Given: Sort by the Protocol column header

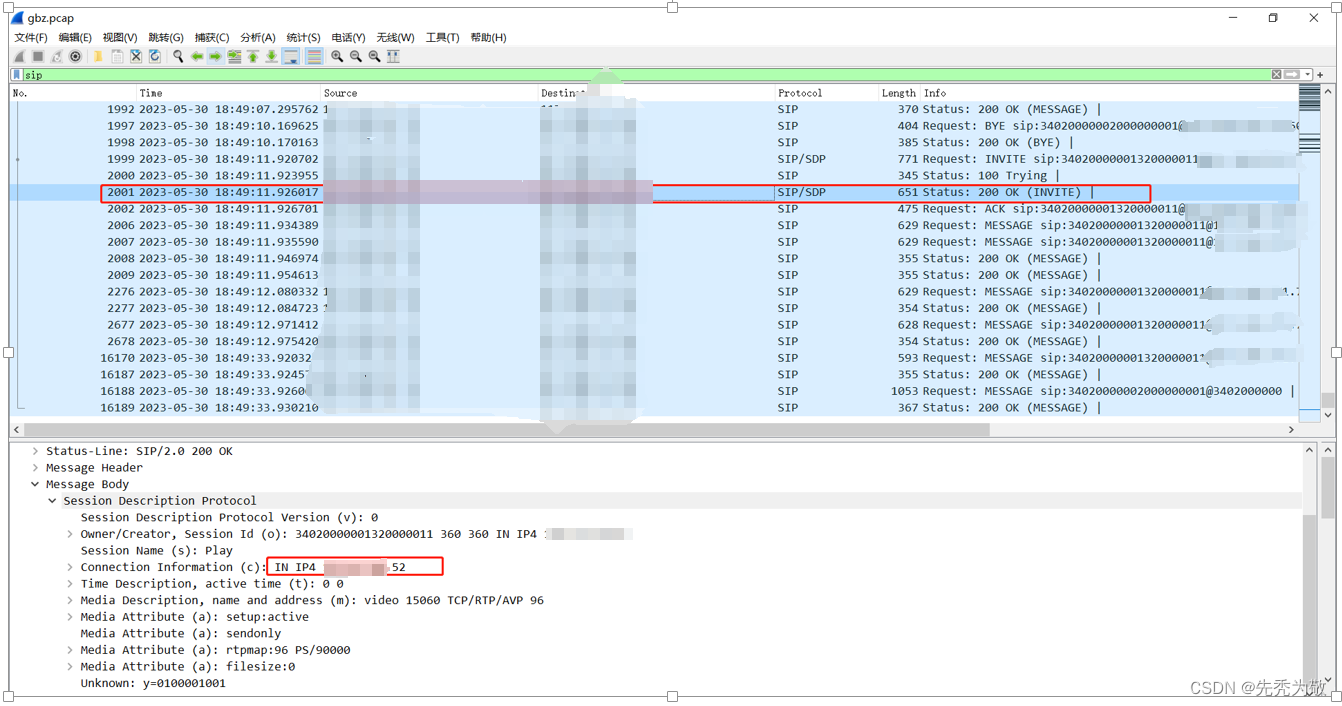Looking at the screenshot, I should [826, 93].
